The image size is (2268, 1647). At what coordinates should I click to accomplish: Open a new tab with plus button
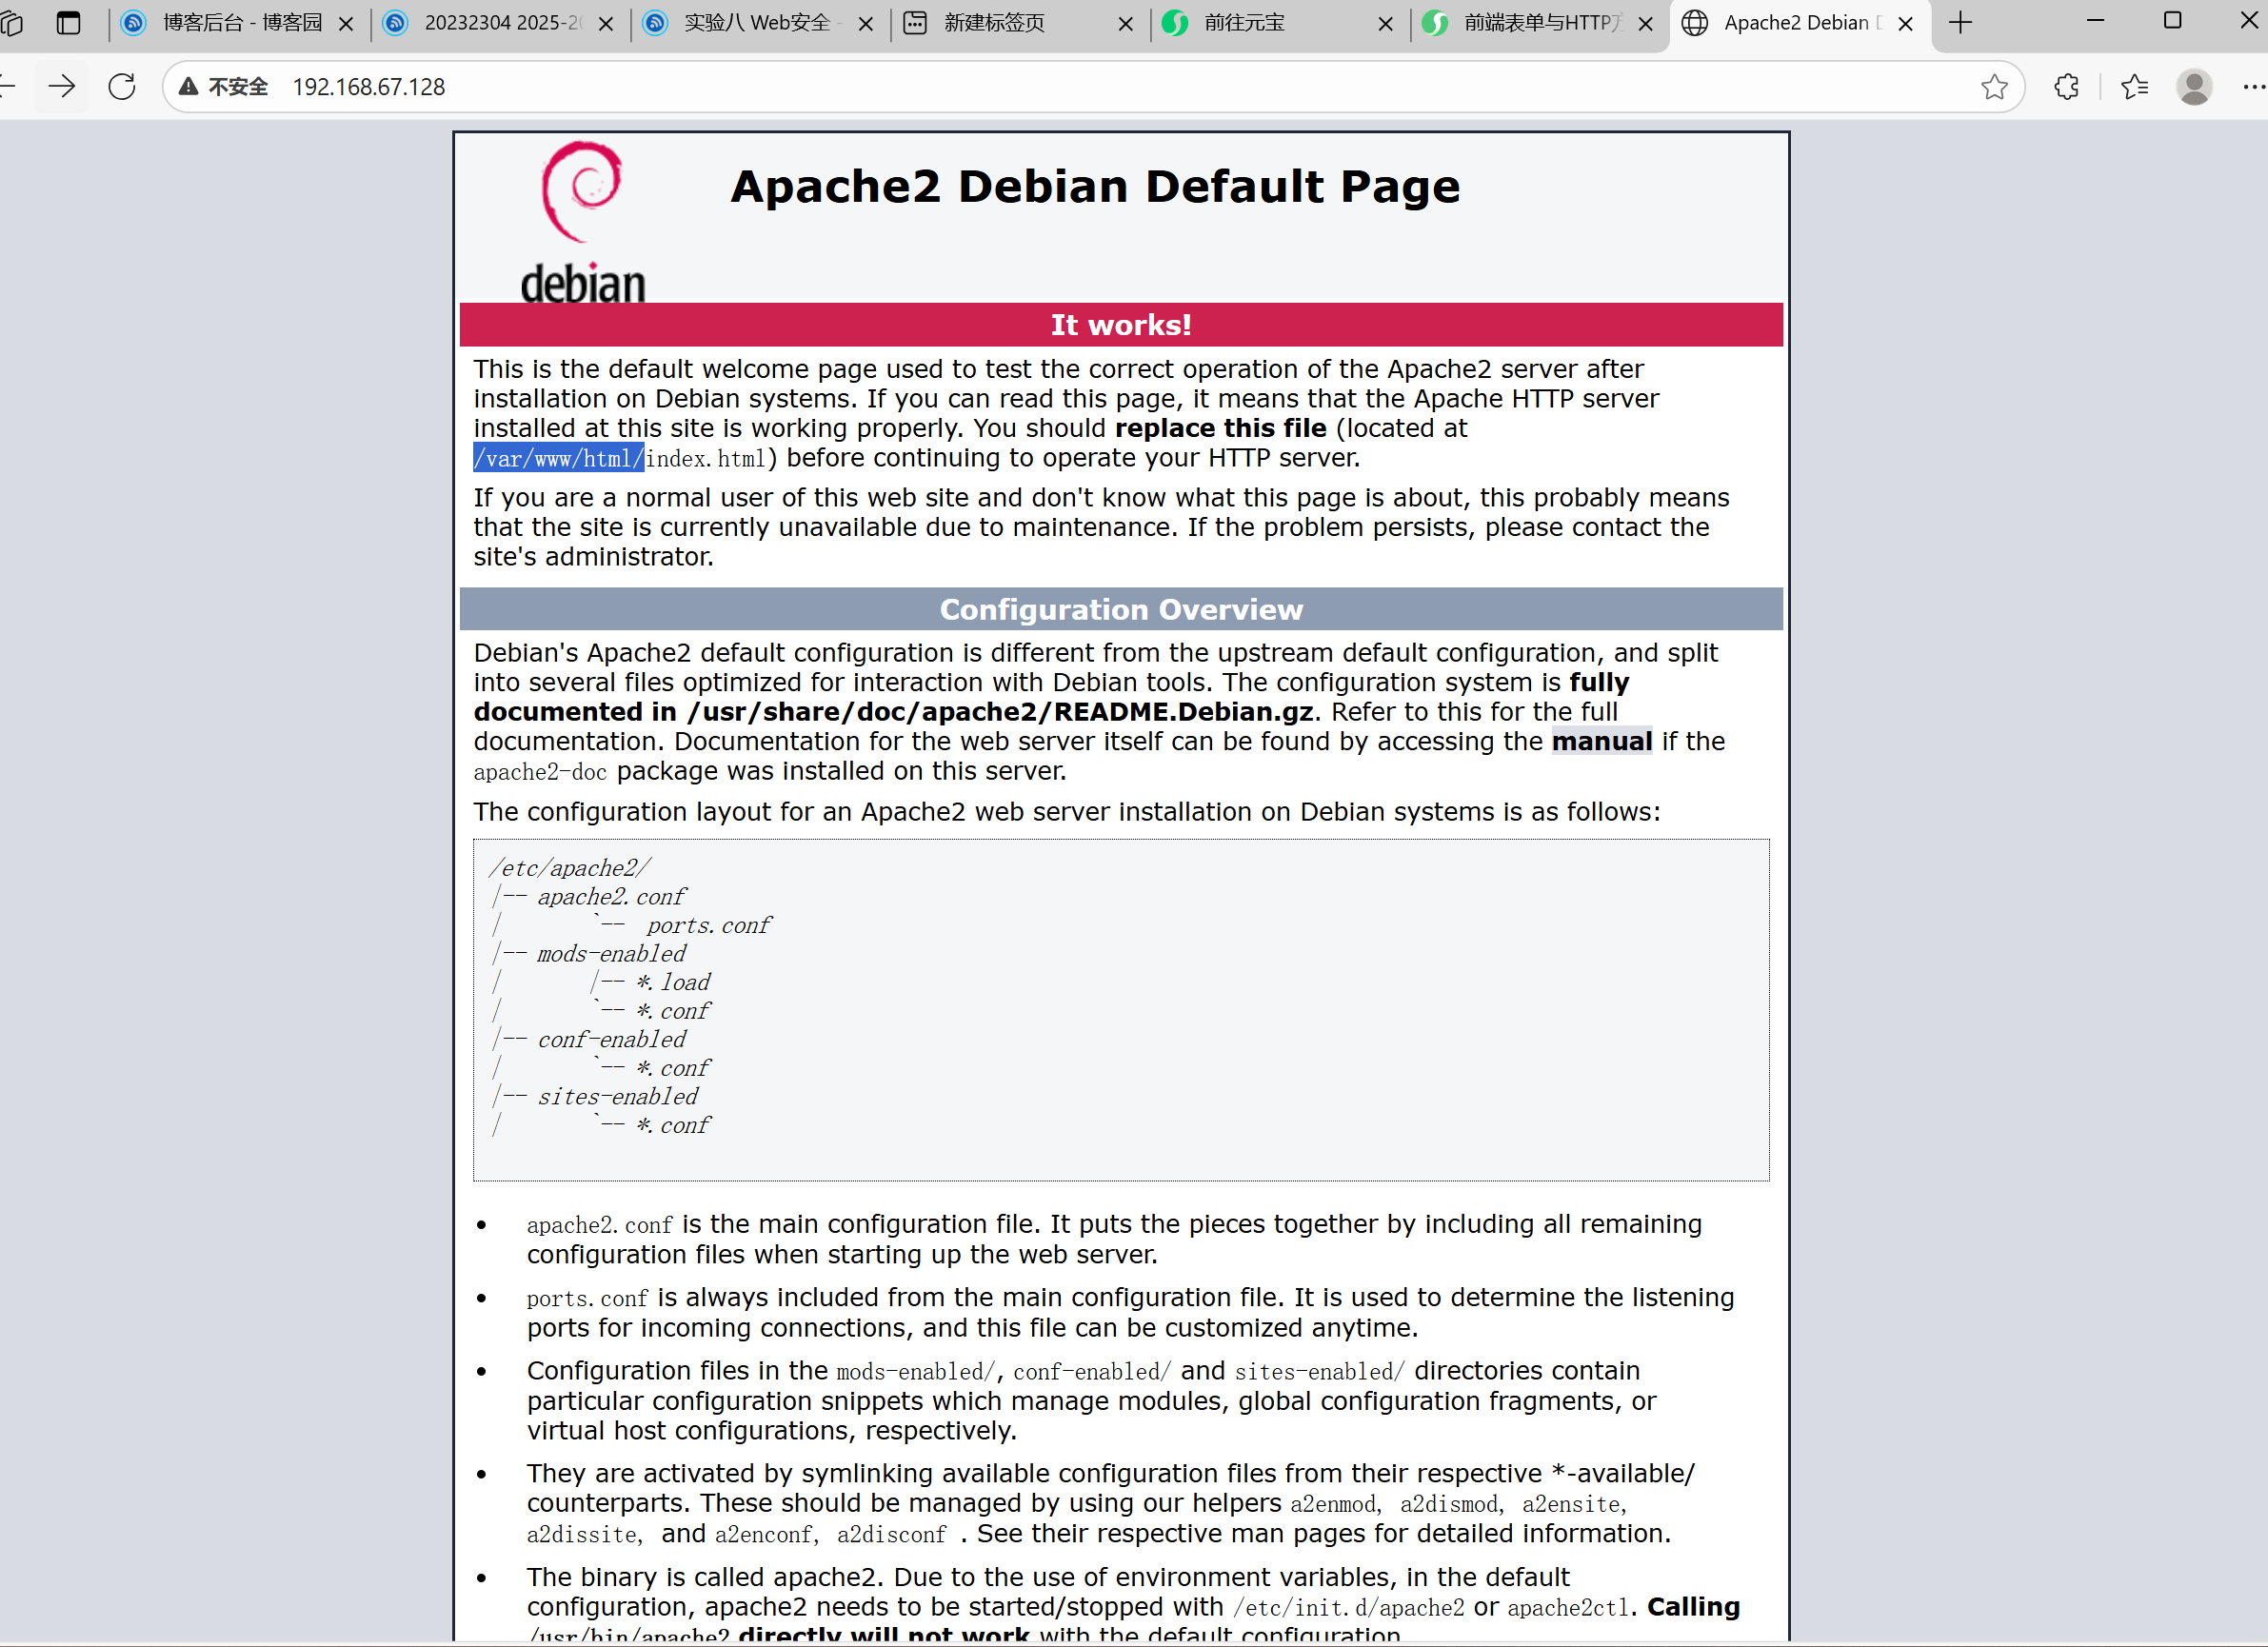tap(1960, 23)
